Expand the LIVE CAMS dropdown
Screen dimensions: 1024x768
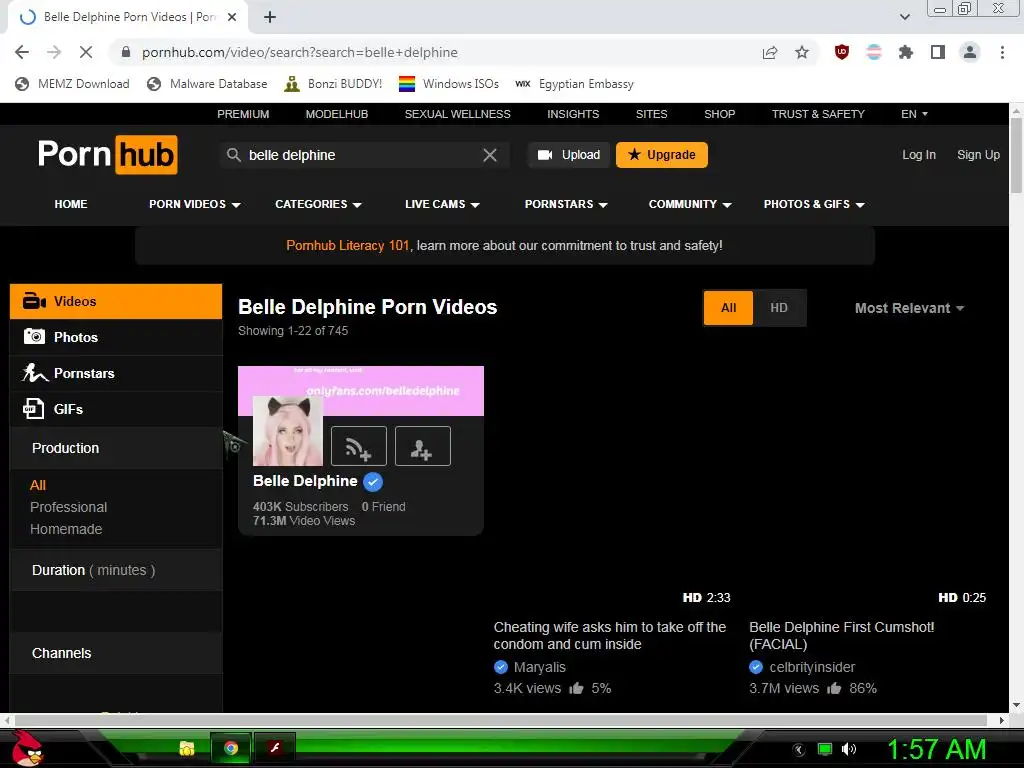pos(442,204)
